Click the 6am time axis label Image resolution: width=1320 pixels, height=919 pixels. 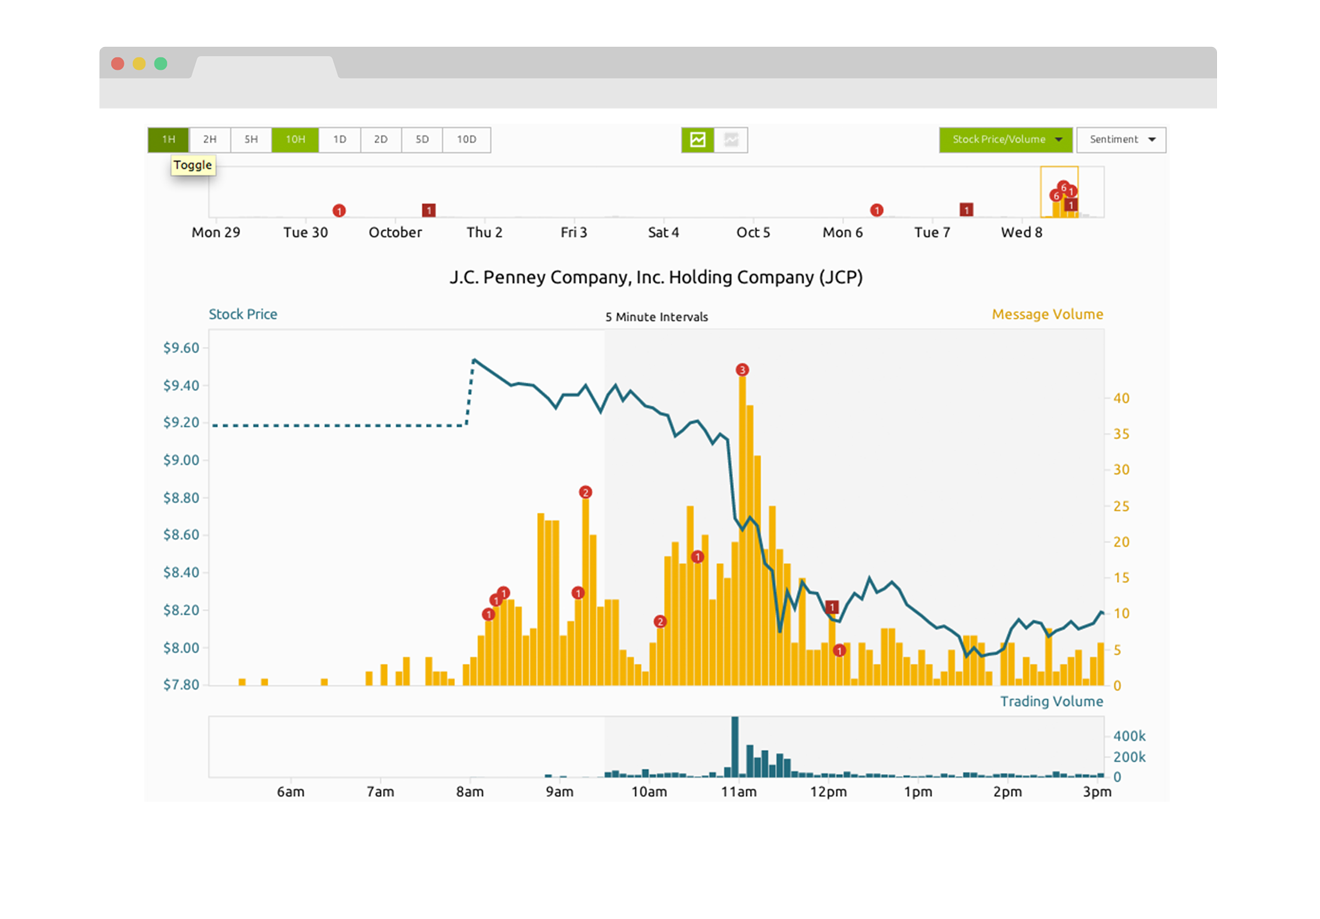[291, 791]
